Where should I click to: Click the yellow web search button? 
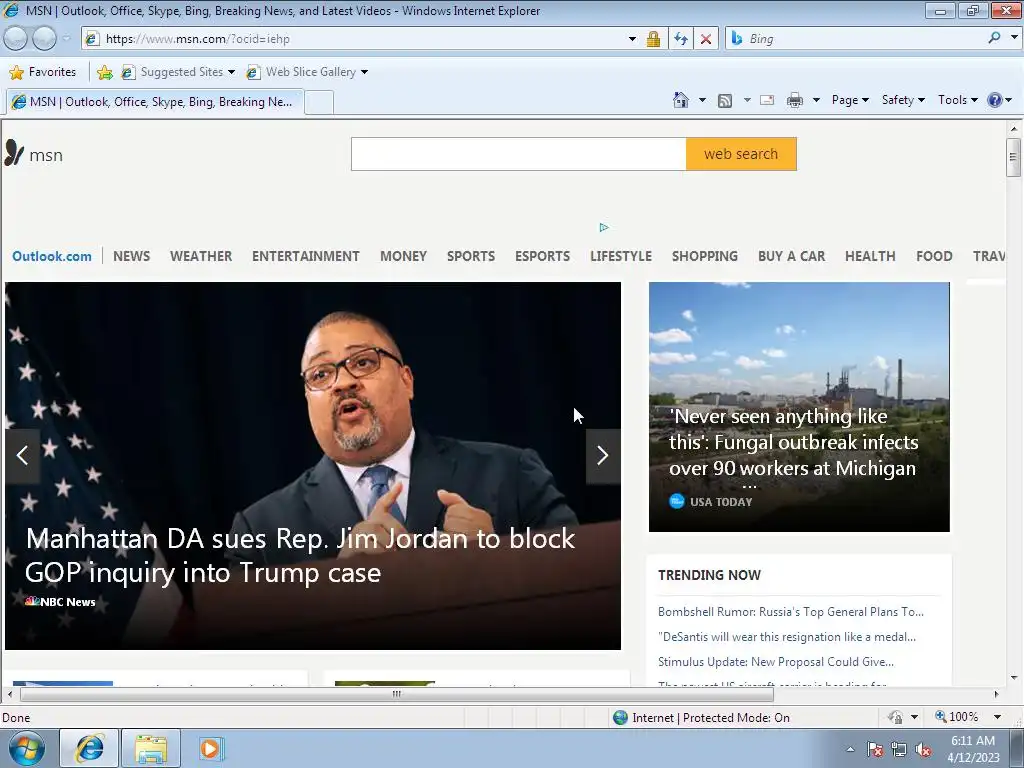pyautogui.click(x=741, y=154)
